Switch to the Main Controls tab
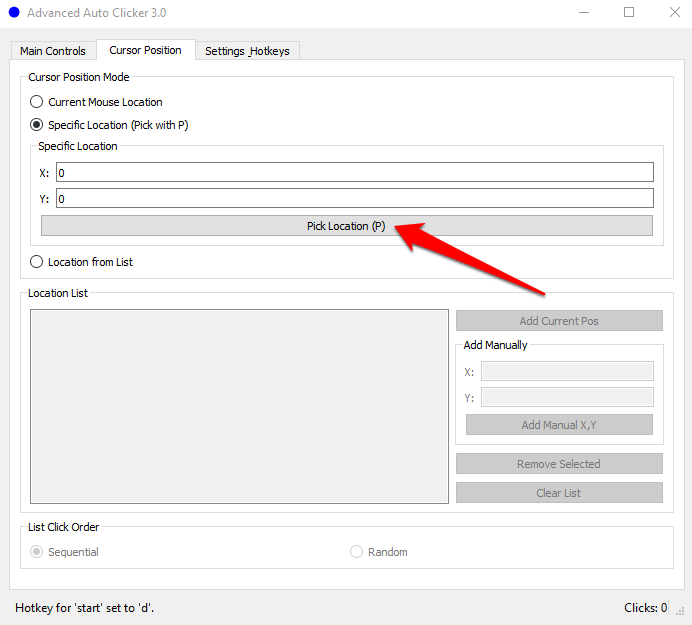692x625 pixels. coord(53,51)
